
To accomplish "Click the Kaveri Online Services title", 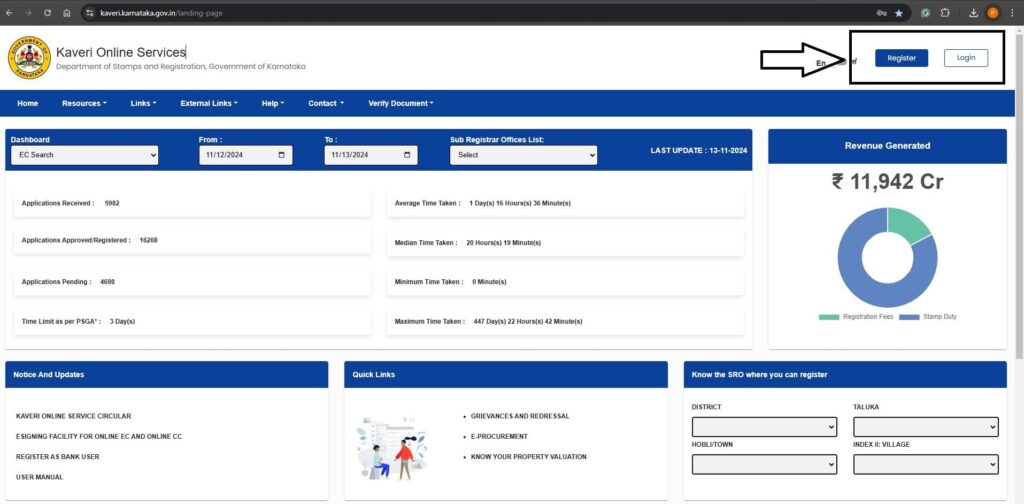I will 121,52.
